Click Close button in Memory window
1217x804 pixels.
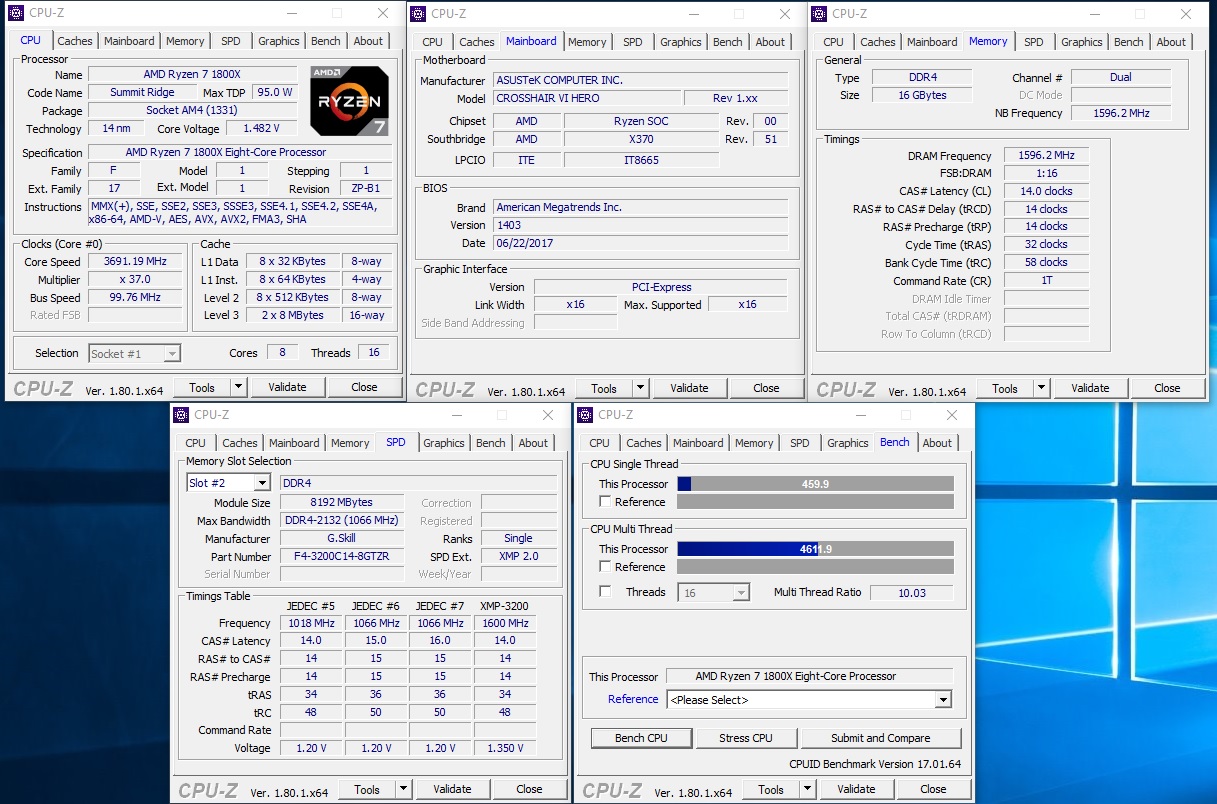click(x=1167, y=388)
